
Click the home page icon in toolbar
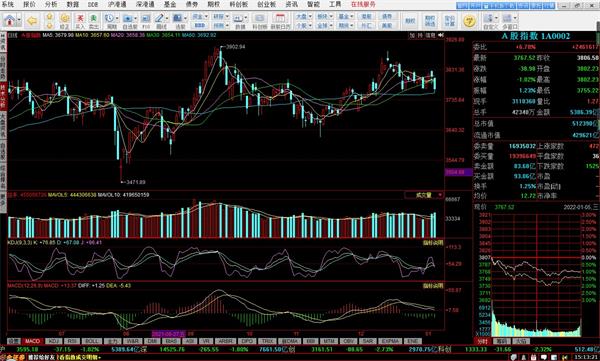(10, 20)
